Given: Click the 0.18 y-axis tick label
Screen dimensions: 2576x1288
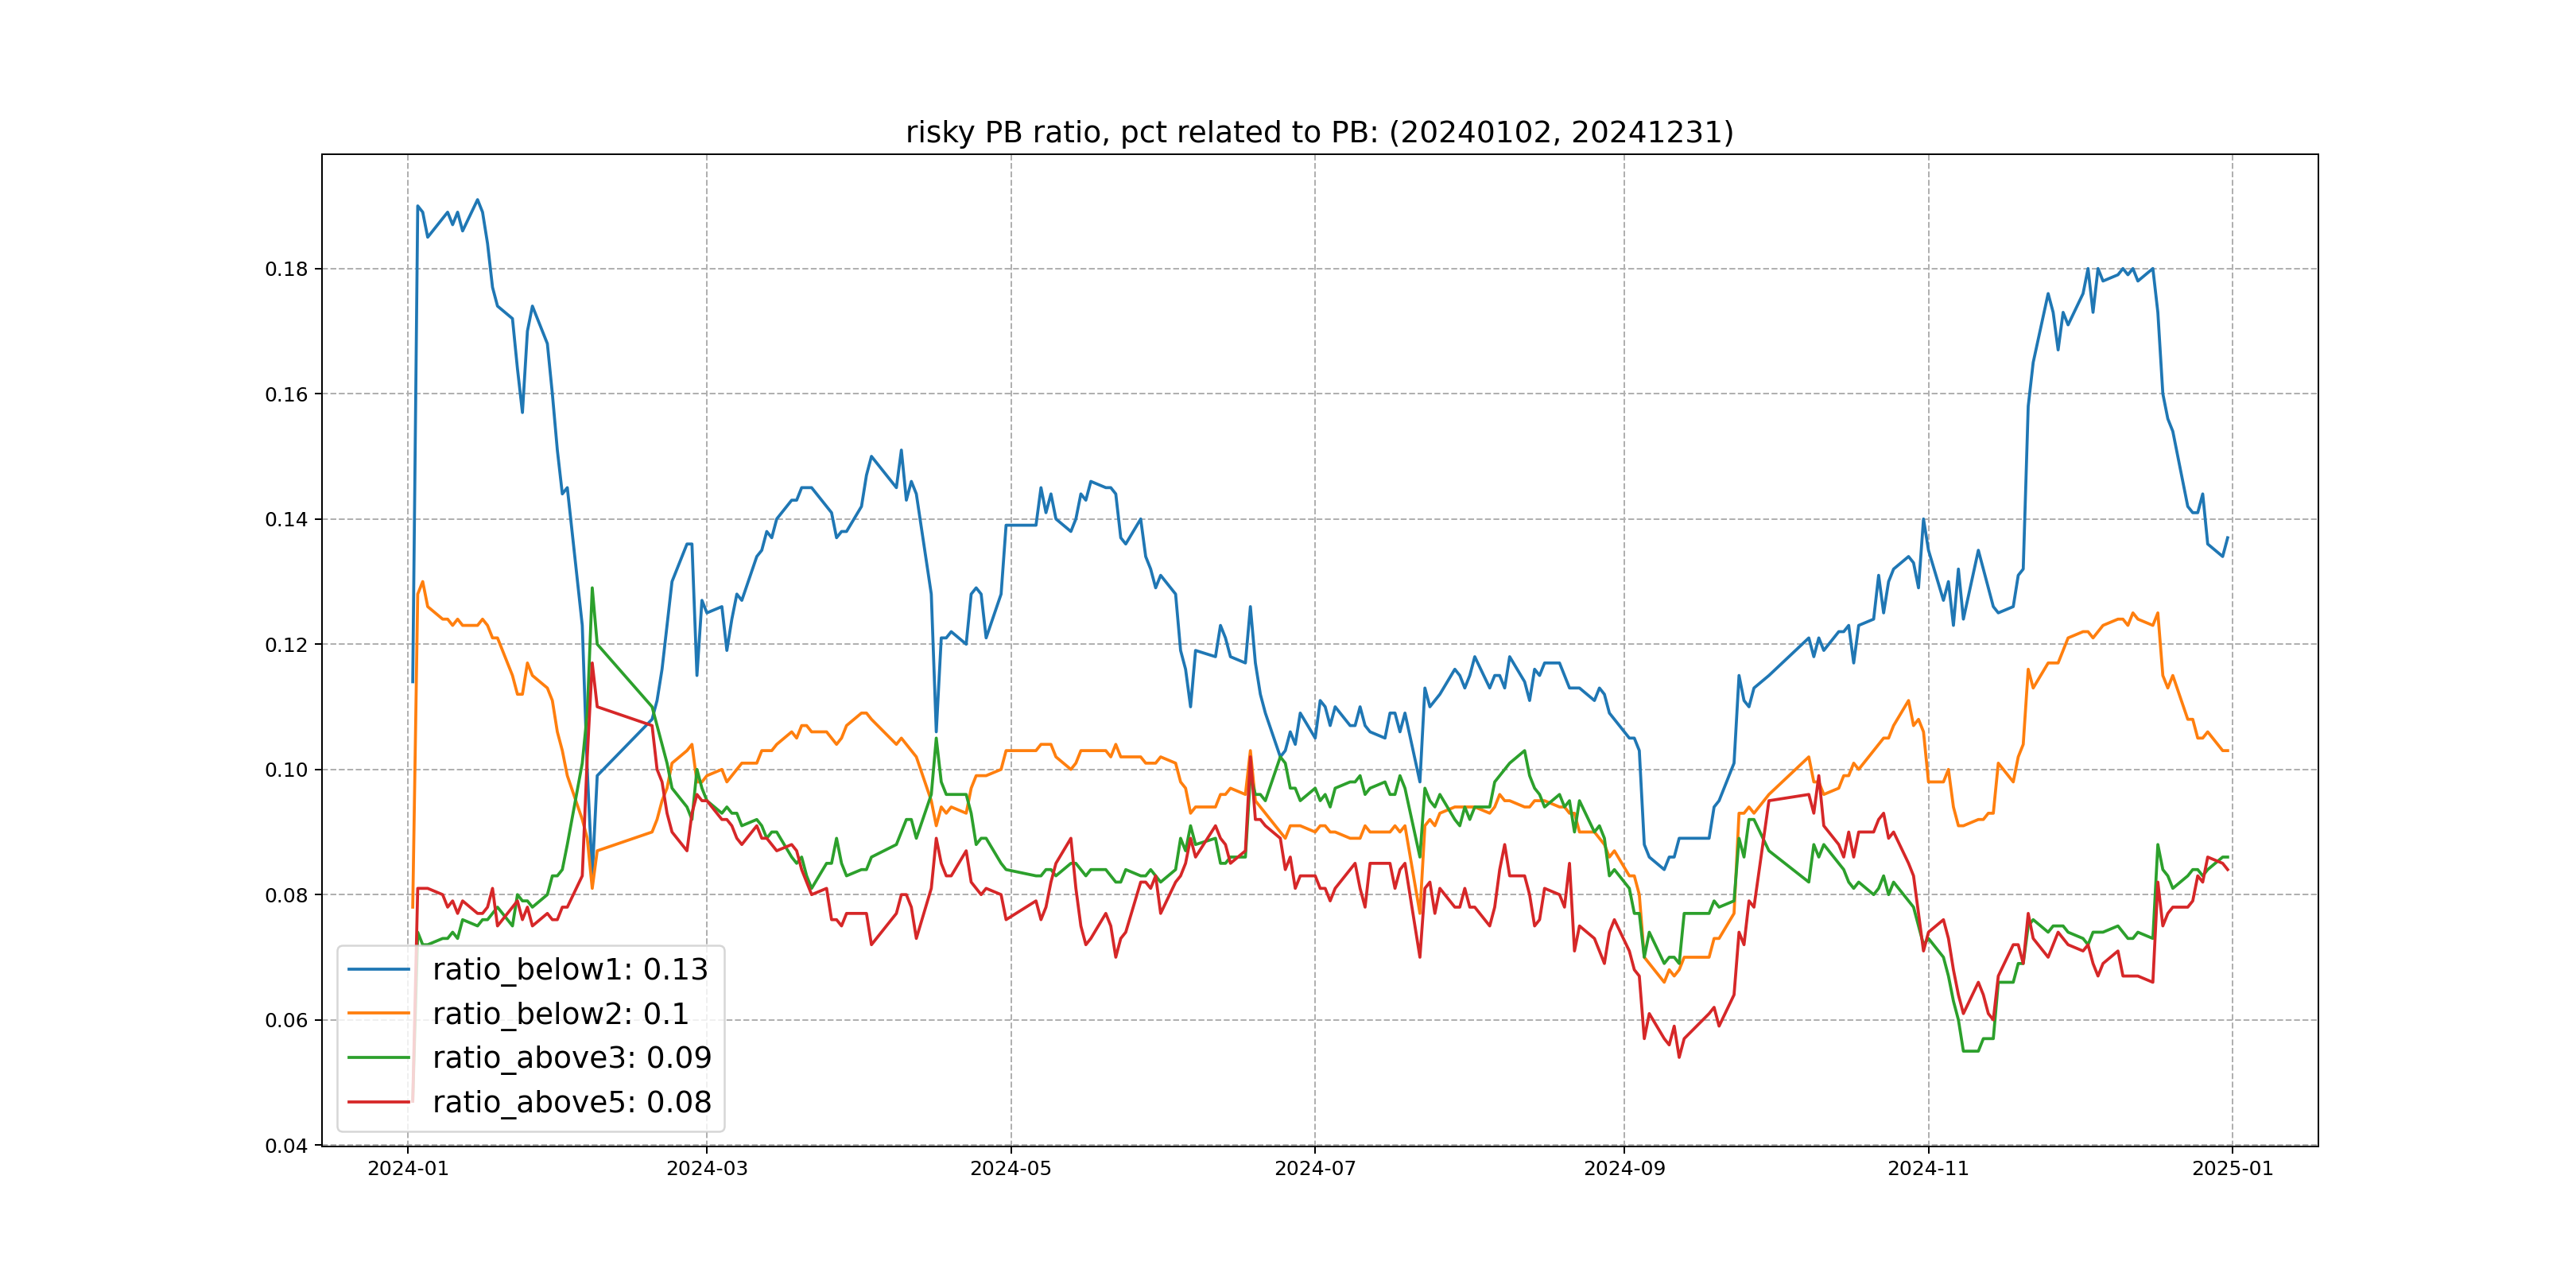Looking at the screenshot, I should click(x=286, y=269).
